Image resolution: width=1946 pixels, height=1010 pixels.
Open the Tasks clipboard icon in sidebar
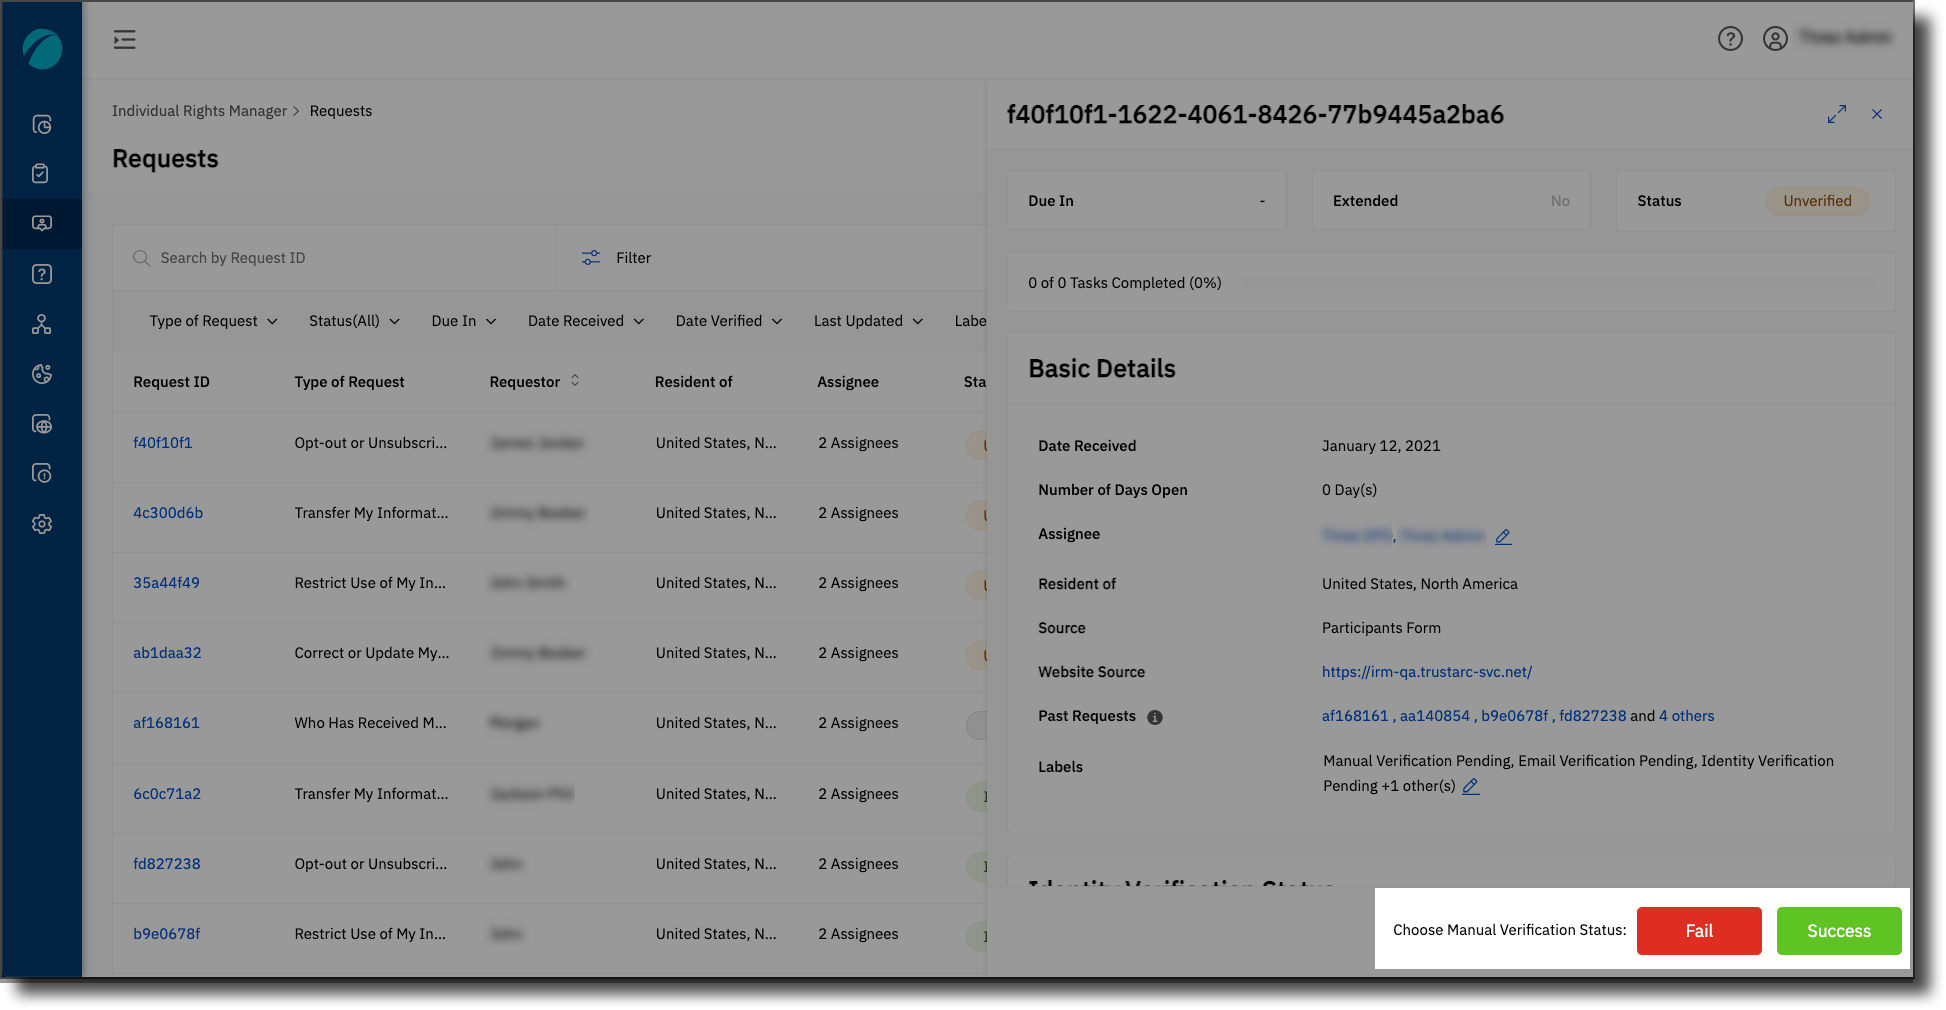[41, 172]
